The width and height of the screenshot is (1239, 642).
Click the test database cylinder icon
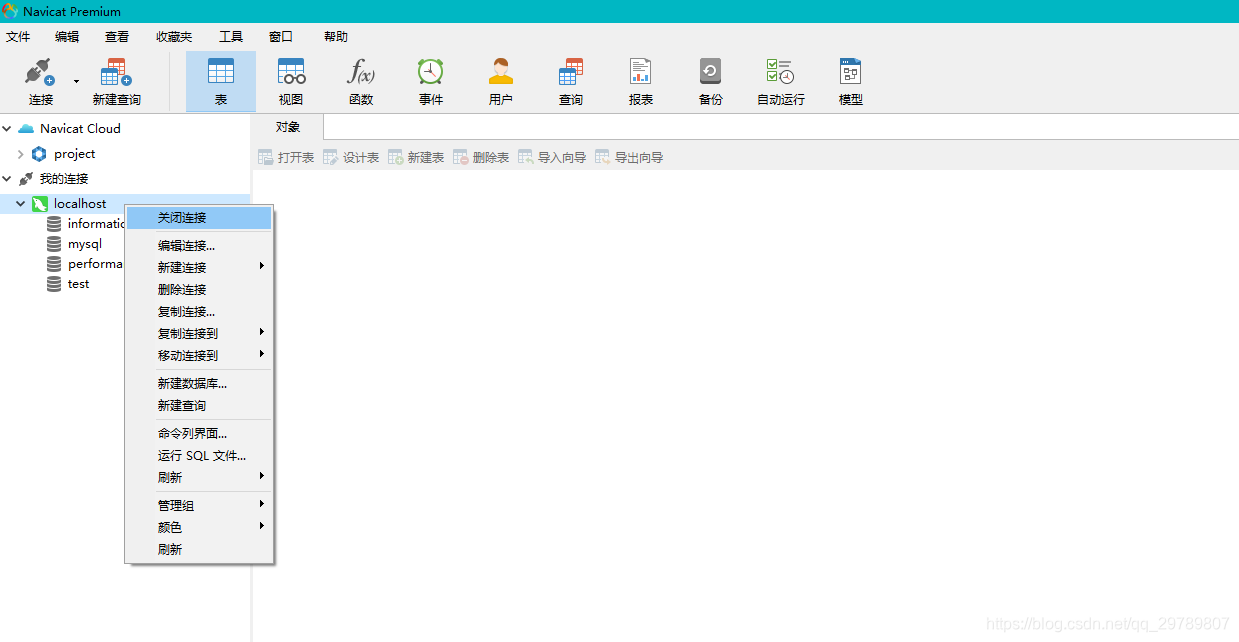pos(54,284)
